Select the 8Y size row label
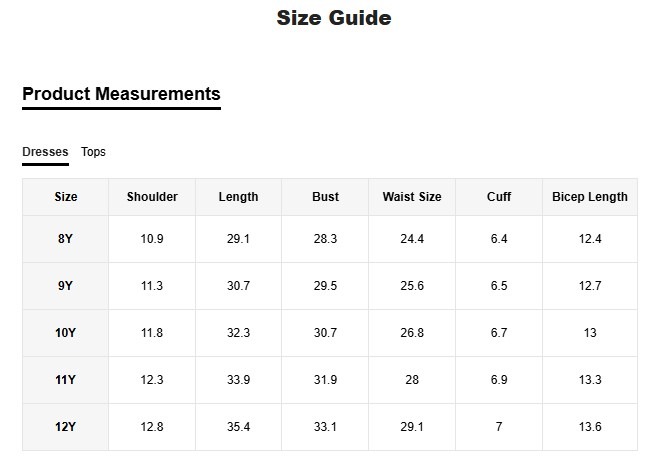664x459 pixels. pyautogui.click(x=65, y=239)
